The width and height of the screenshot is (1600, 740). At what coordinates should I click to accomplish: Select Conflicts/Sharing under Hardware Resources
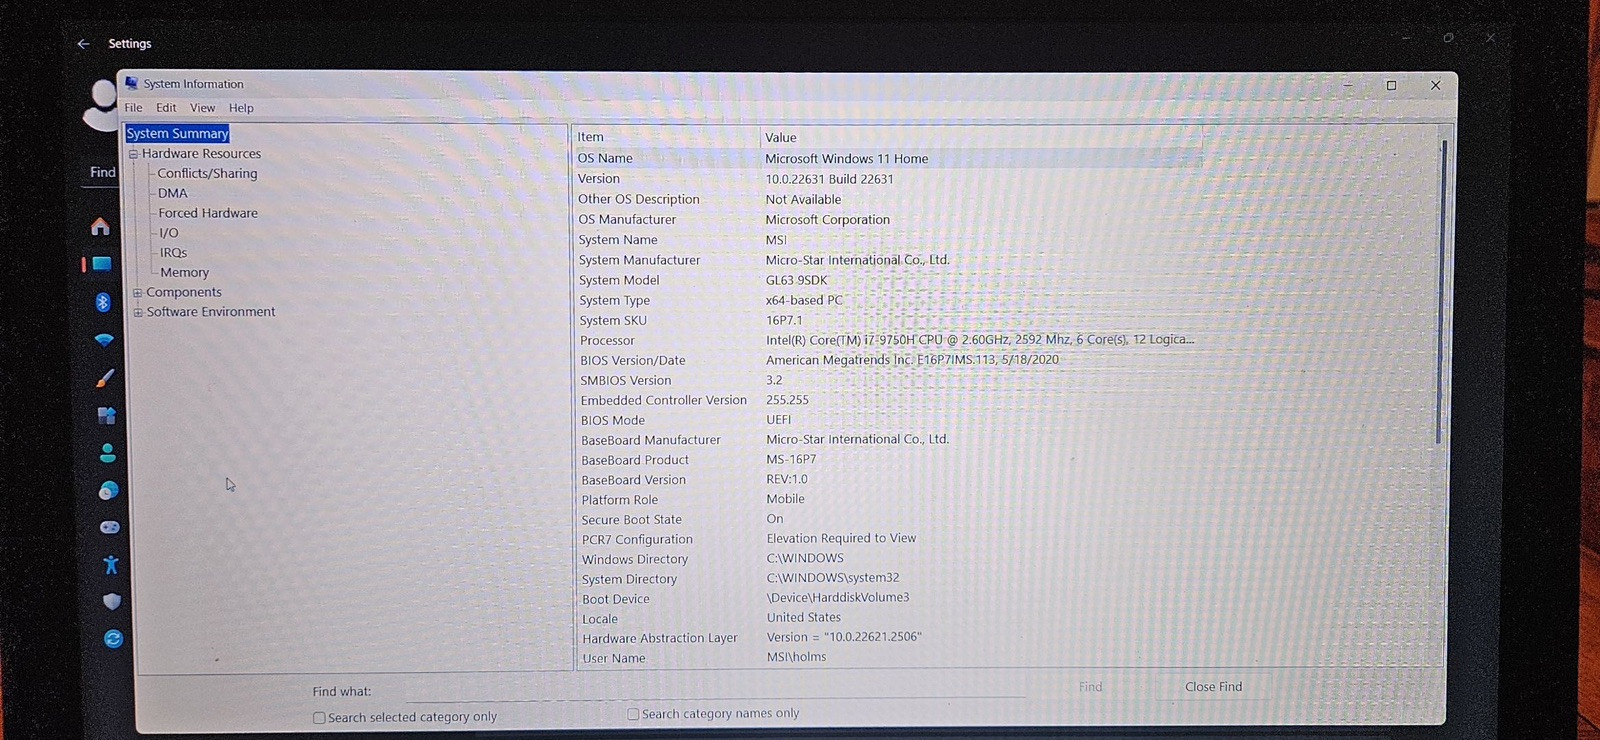pos(207,173)
